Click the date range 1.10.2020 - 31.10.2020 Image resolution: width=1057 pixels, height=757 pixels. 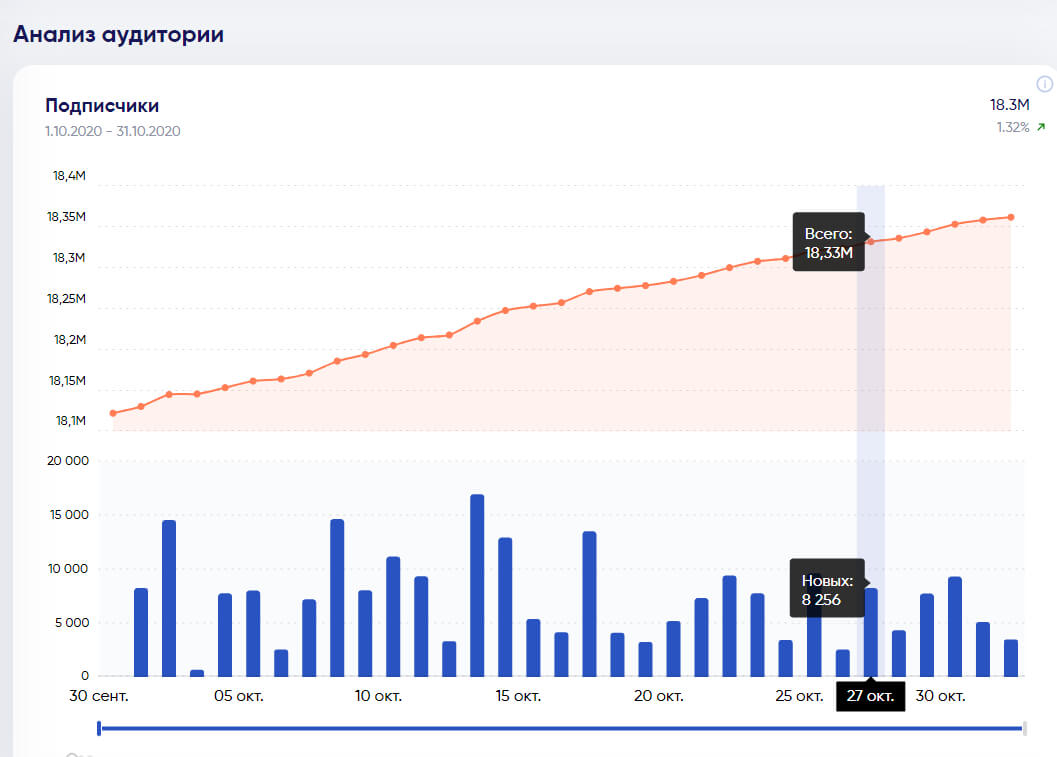pyautogui.click(x=112, y=131)
